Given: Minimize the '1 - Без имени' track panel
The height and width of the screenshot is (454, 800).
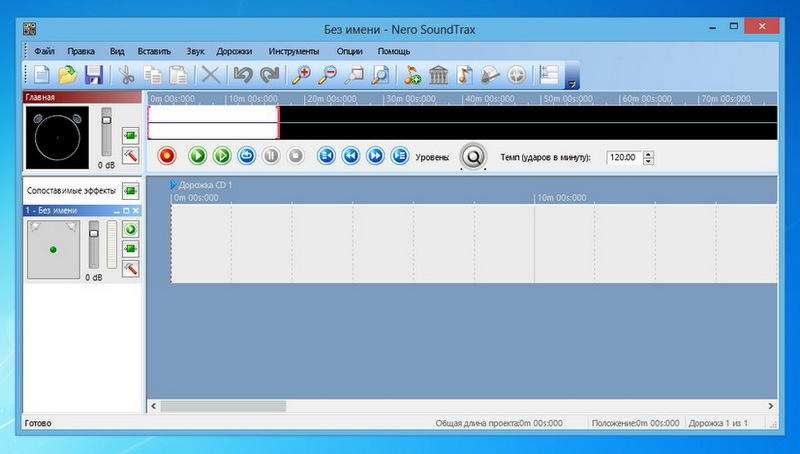Looking at the screenshot, I should pos(117,211).
